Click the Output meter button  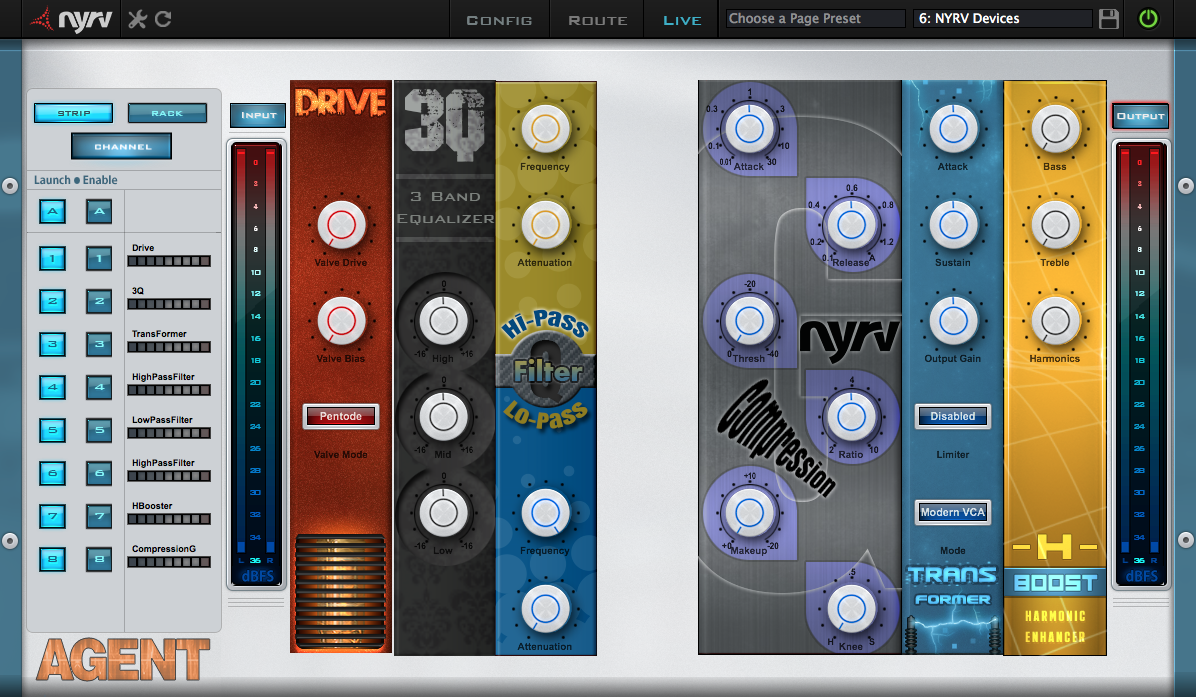[1140, 116]
